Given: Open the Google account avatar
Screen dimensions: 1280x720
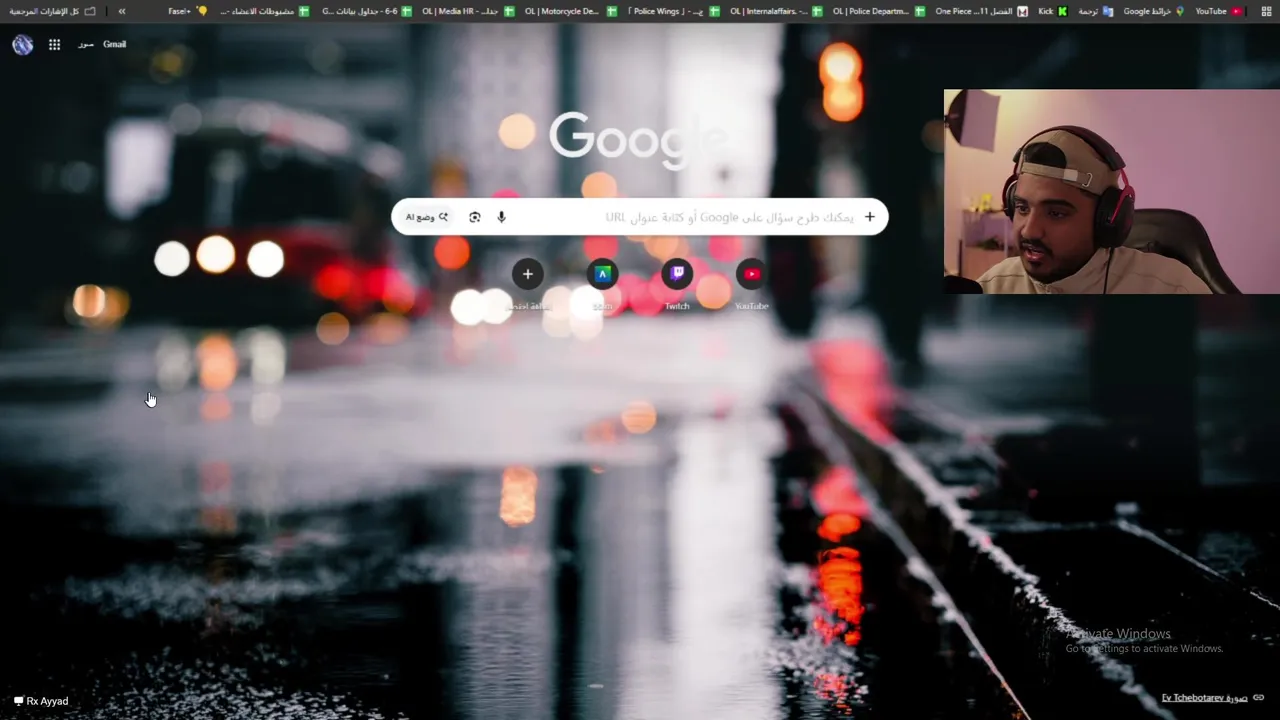Looking at the screenshot, I should [22, 44].
